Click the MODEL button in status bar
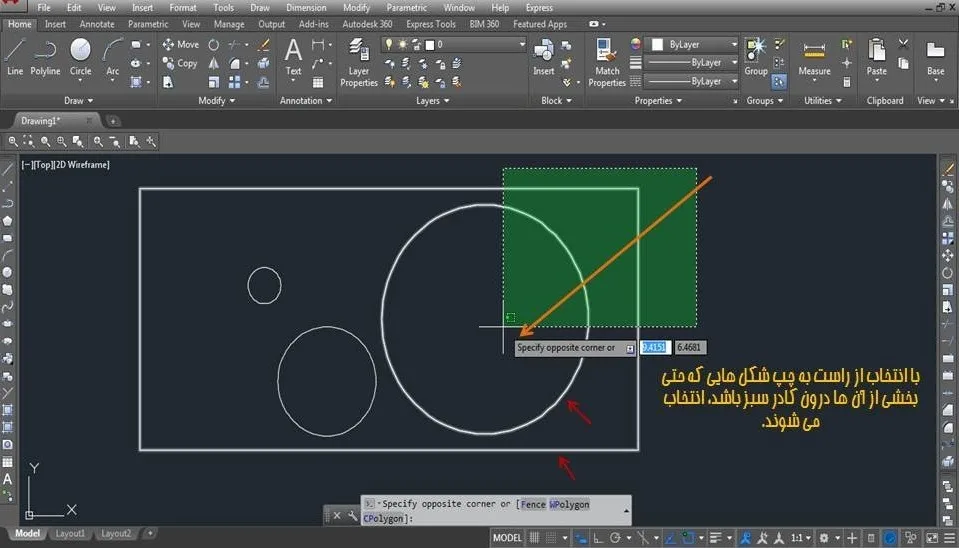 [507, 538]
